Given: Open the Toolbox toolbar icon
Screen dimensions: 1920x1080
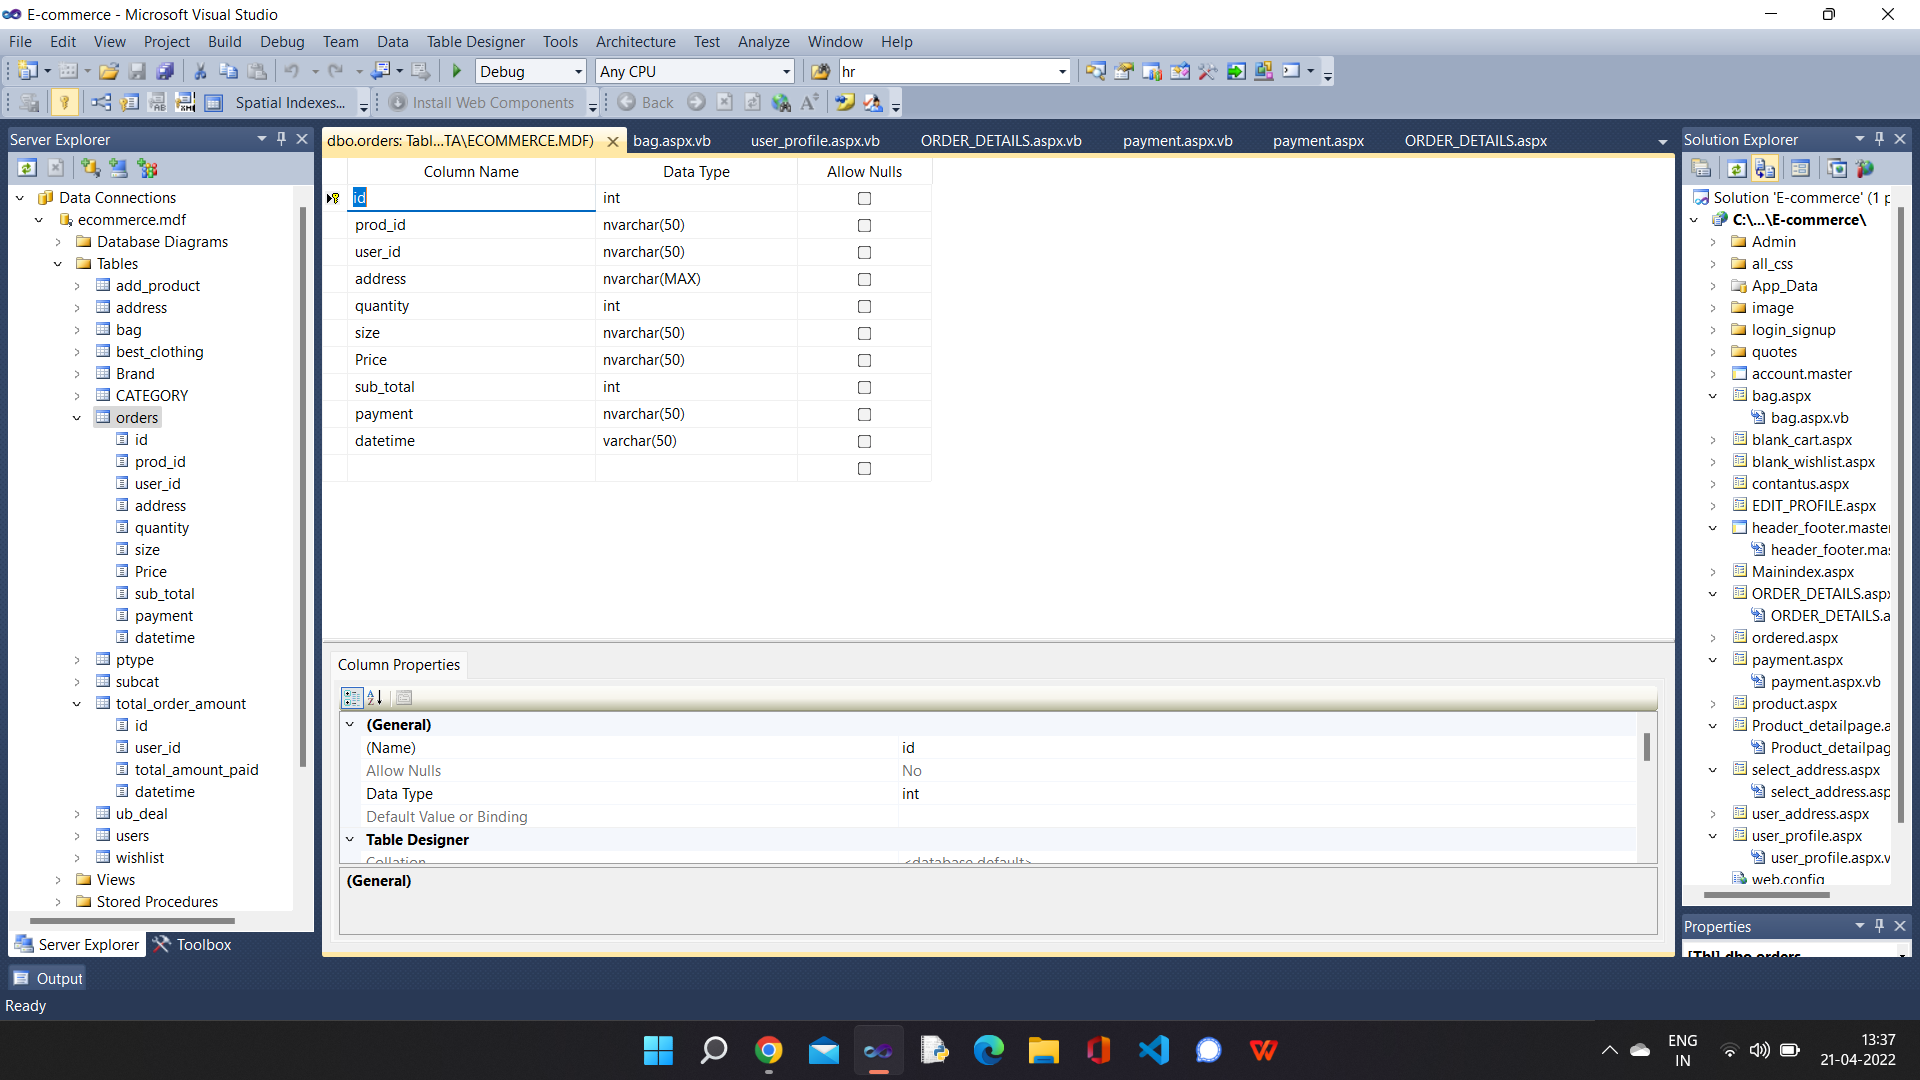Looking at the screenshot, I should click(1207, 71).
